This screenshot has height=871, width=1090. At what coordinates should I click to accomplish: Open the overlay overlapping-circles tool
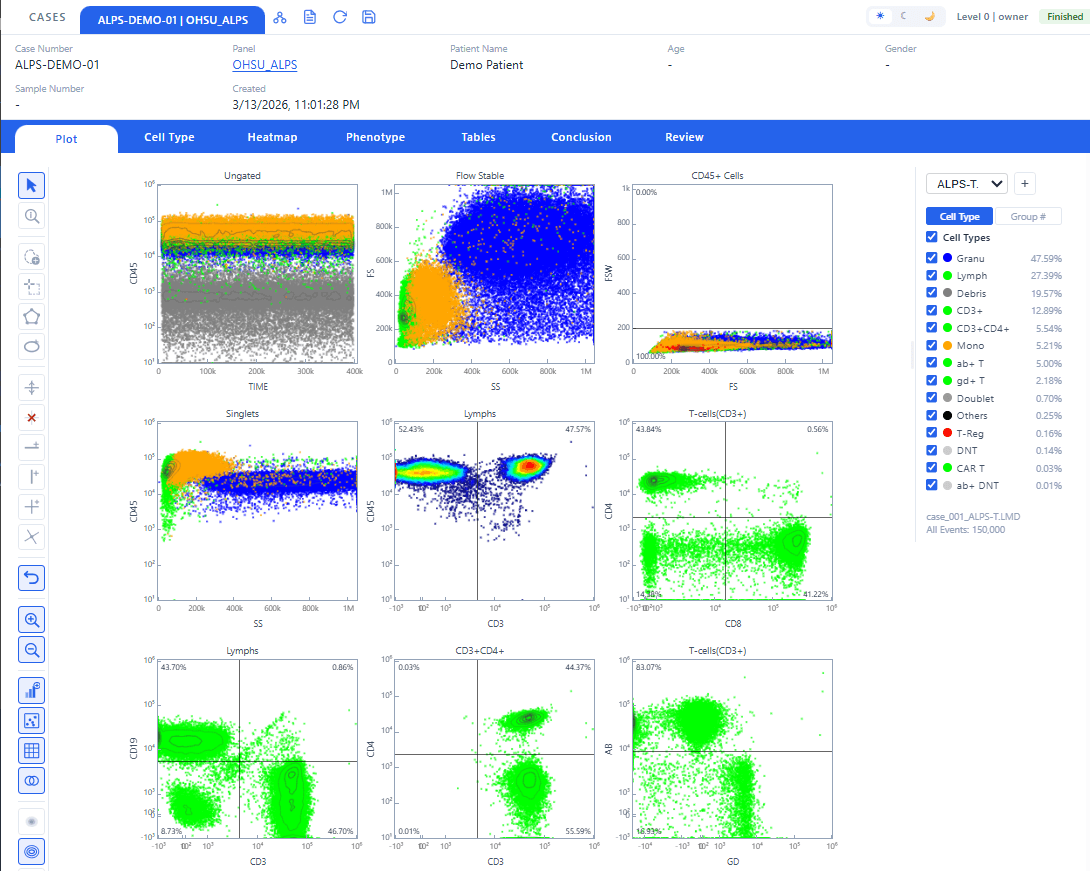point(31,781)
